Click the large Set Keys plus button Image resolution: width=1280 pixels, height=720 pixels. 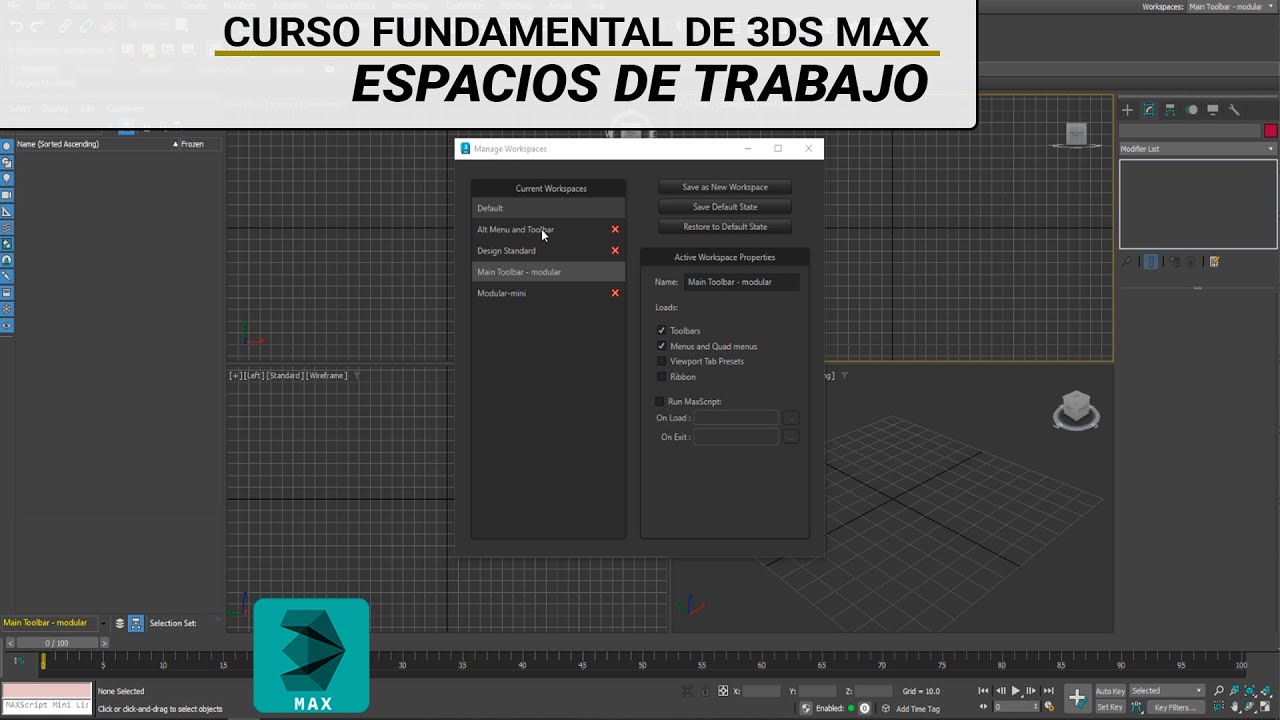click(x=1077, y=698)
